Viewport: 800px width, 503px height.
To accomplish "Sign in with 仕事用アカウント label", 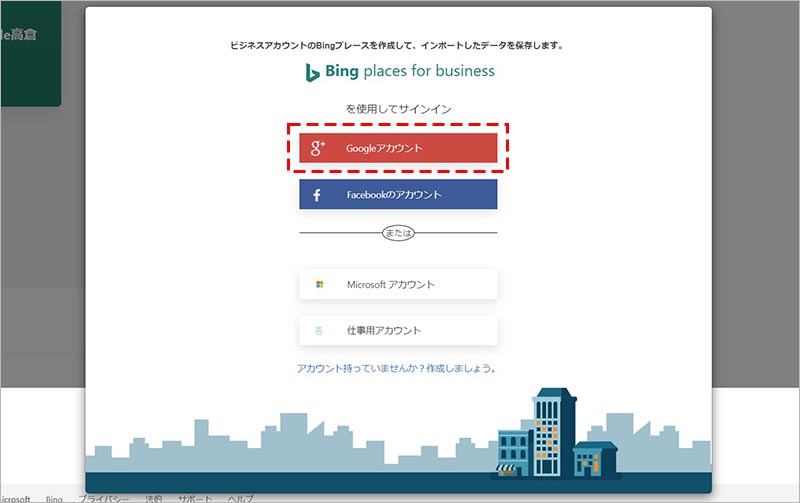I will coord(383,330).
